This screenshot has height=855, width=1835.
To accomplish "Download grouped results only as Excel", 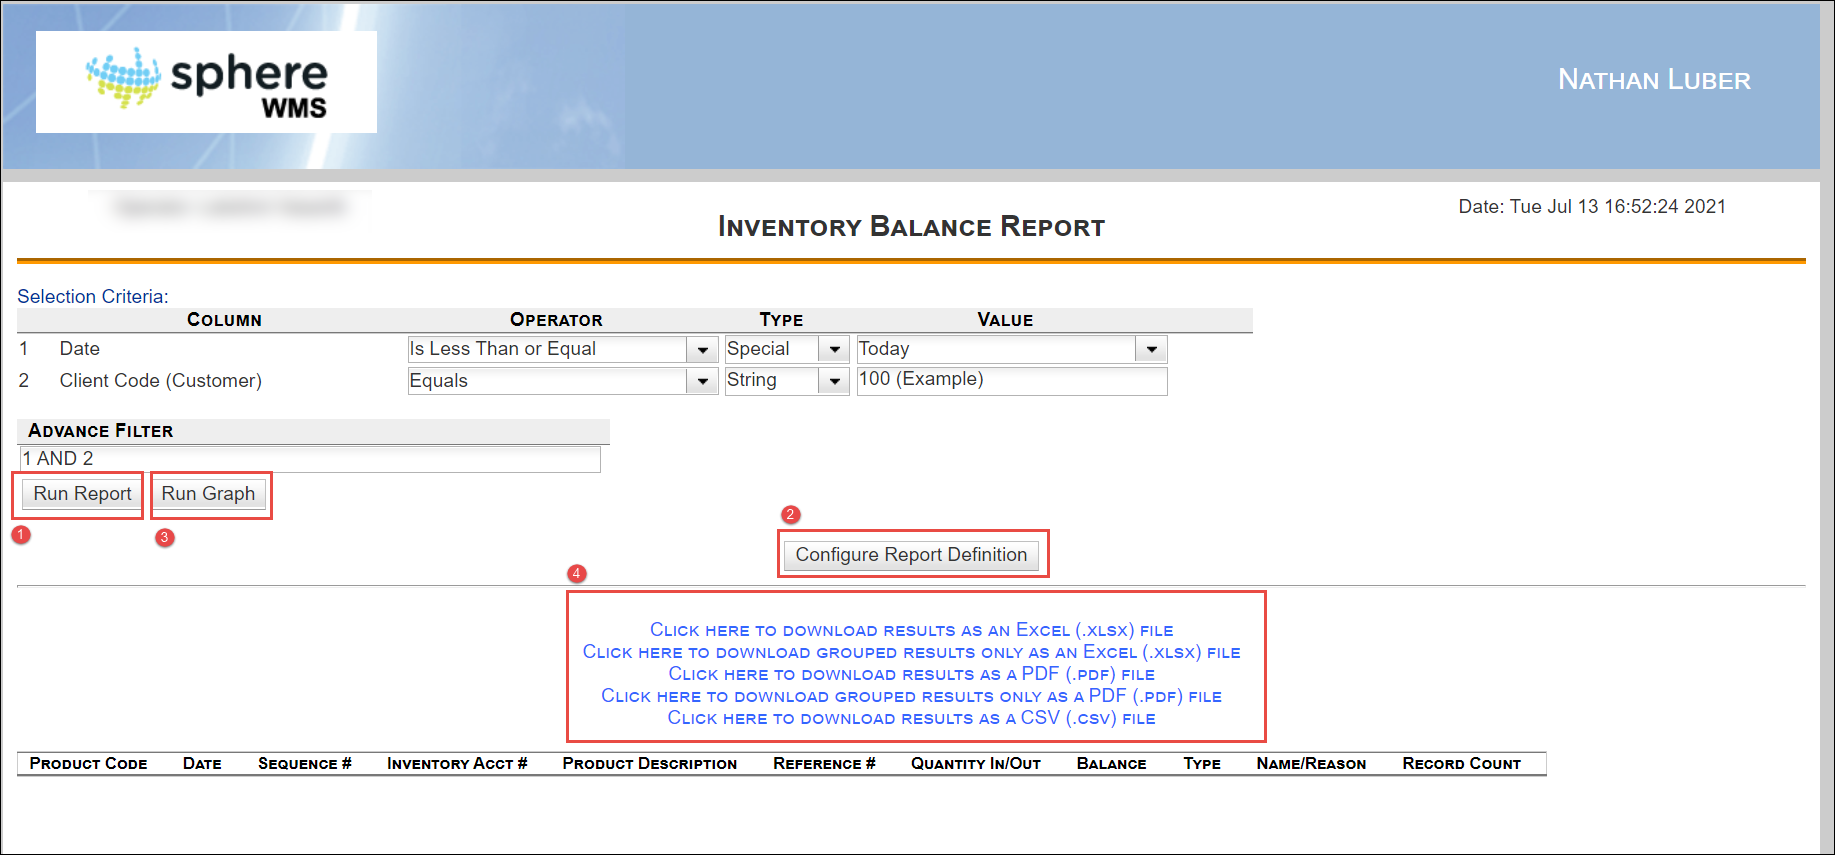I will pyautogui.click(x=911, y=652).
